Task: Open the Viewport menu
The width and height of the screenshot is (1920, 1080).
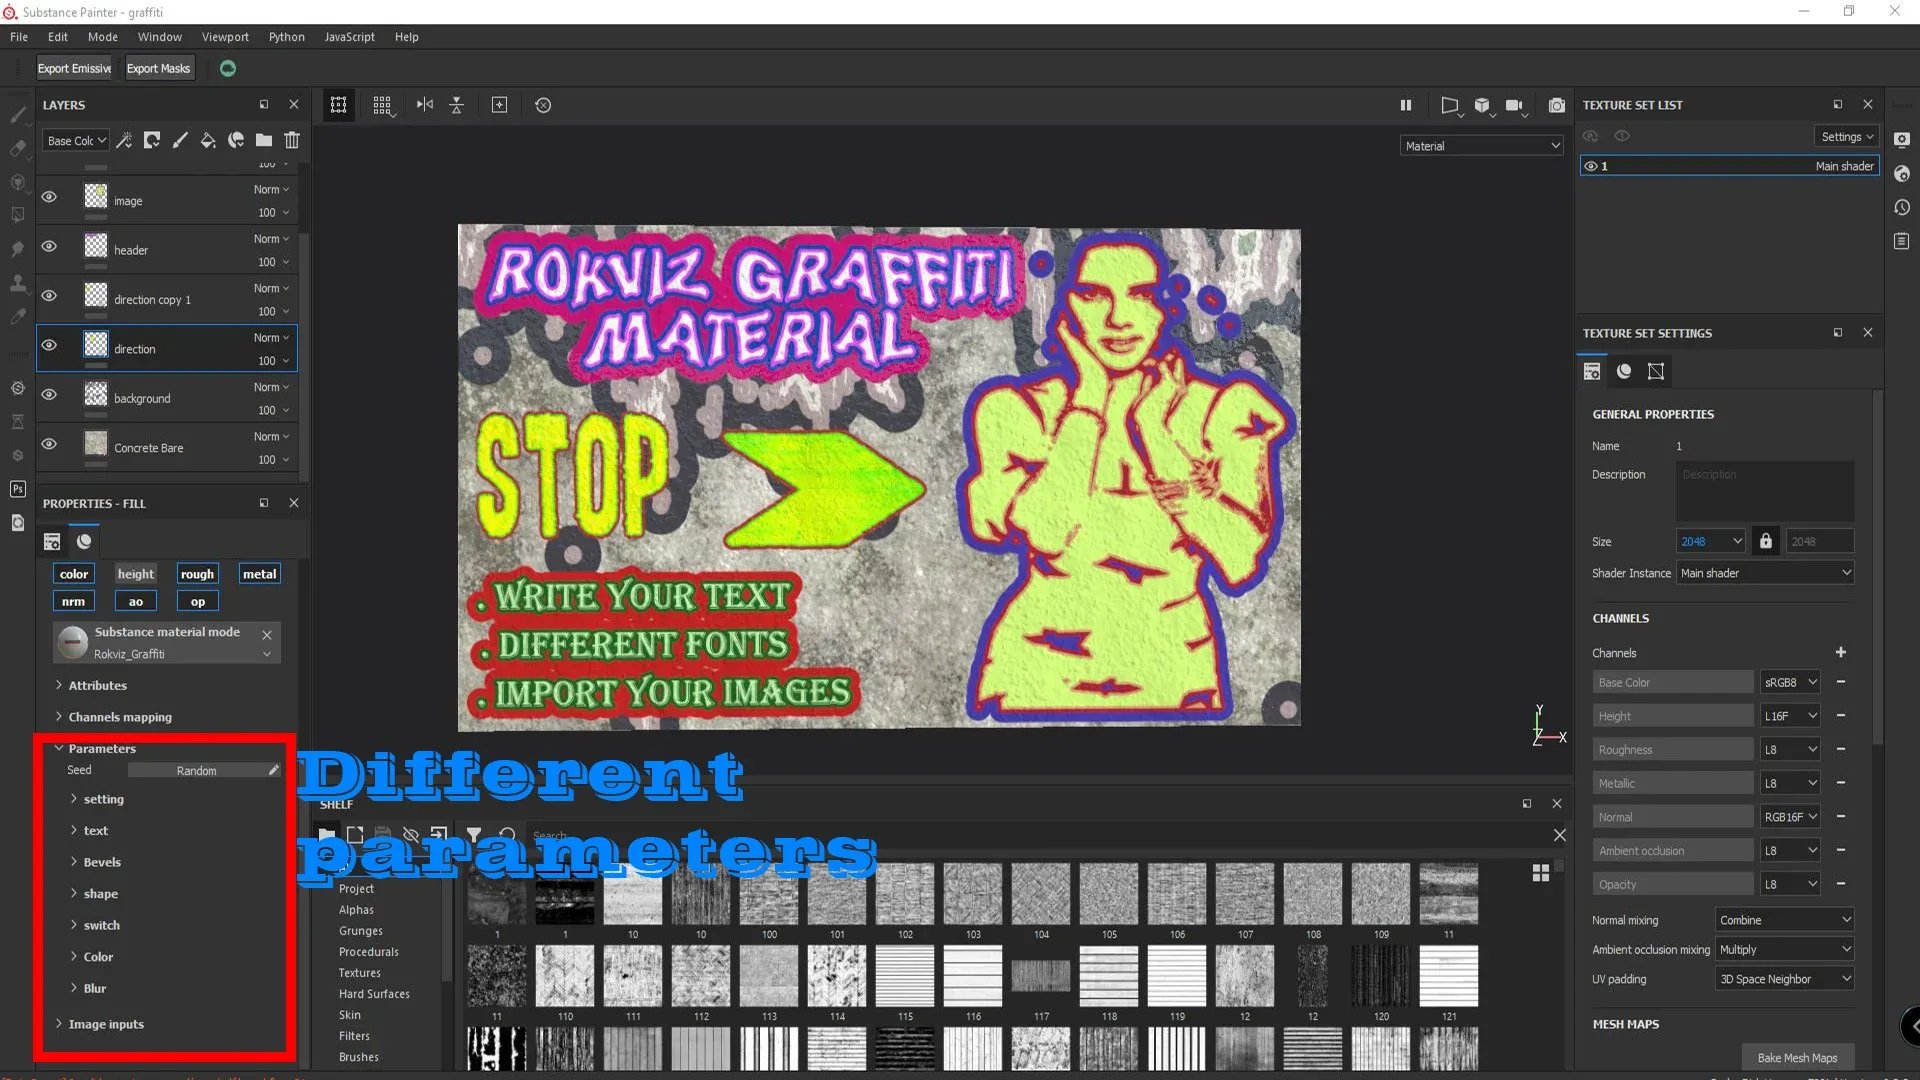Action: click(x=225, y=37)
